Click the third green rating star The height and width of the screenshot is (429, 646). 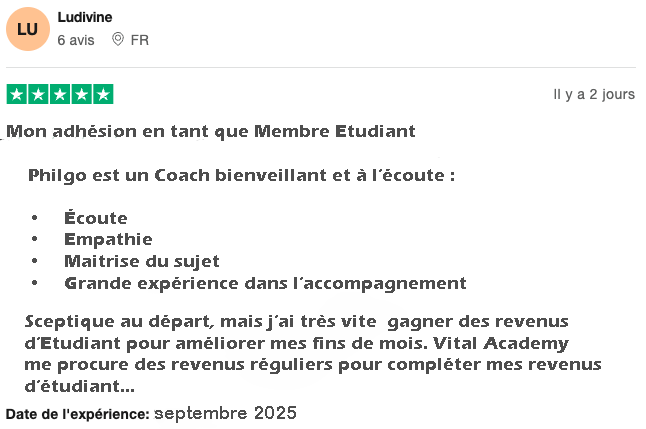(60, 95)
